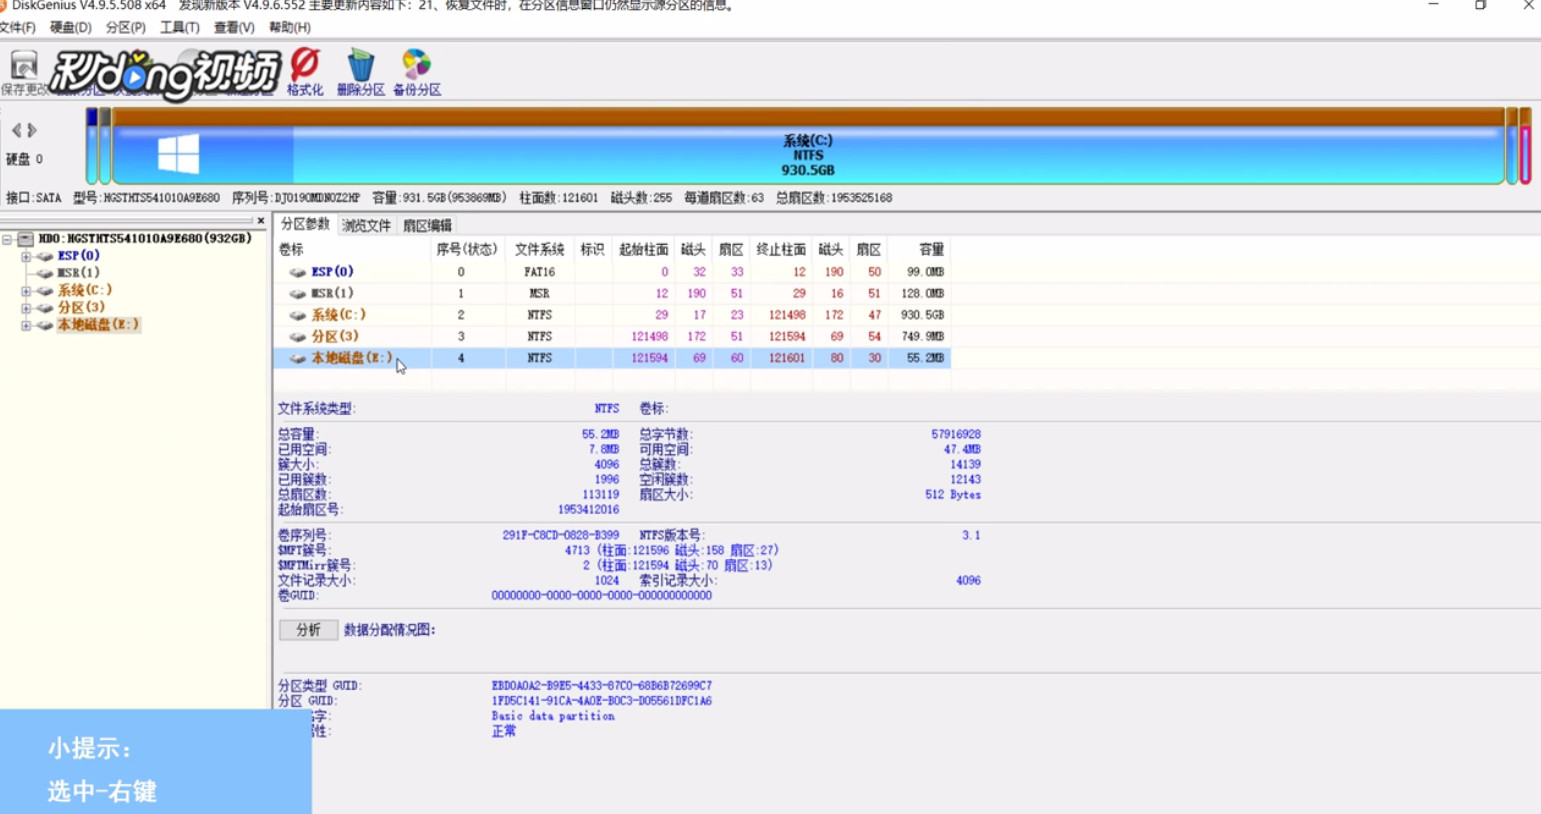Click the volume serial 291F-C8CD-0828-B399

click(x=560, y=536)
